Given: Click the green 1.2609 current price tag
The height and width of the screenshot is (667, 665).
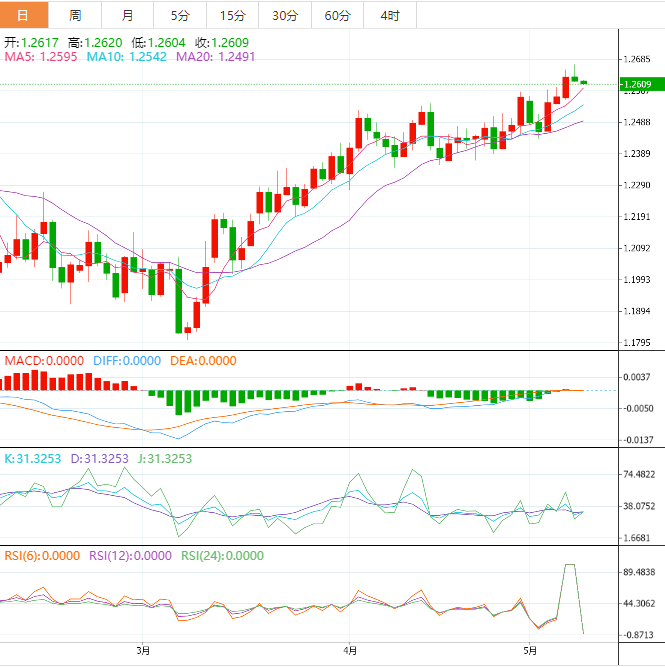Looking at the screenshot, I should (x=636, y=85).
